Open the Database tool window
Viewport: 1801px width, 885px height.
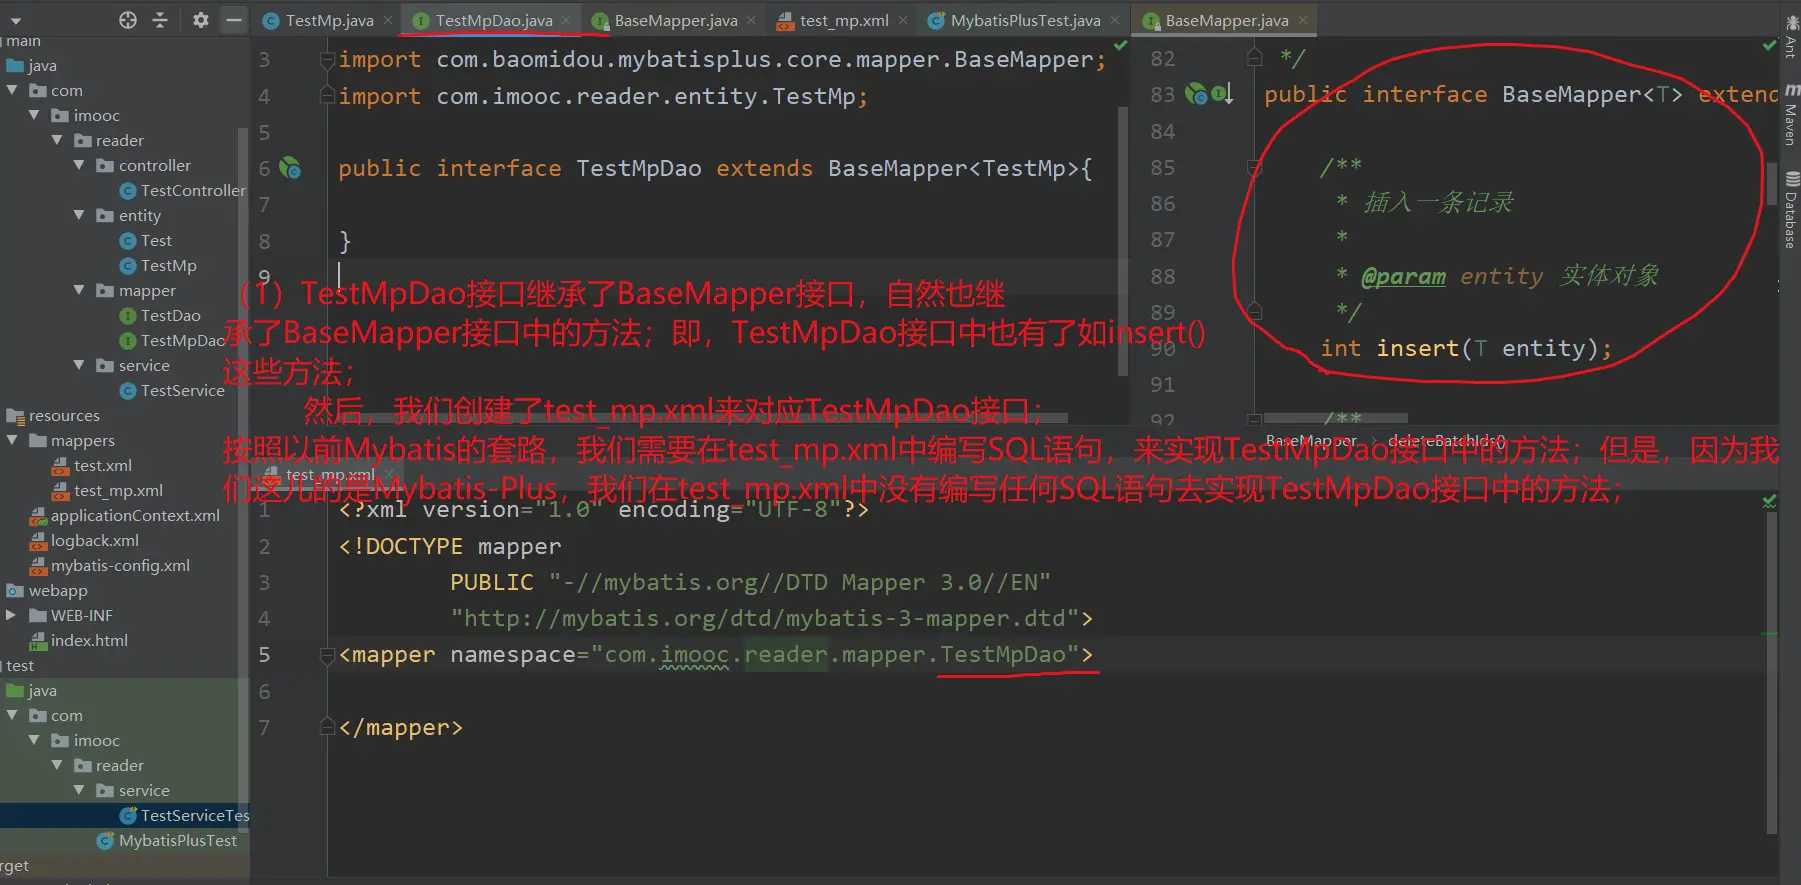click(1791, 210)
